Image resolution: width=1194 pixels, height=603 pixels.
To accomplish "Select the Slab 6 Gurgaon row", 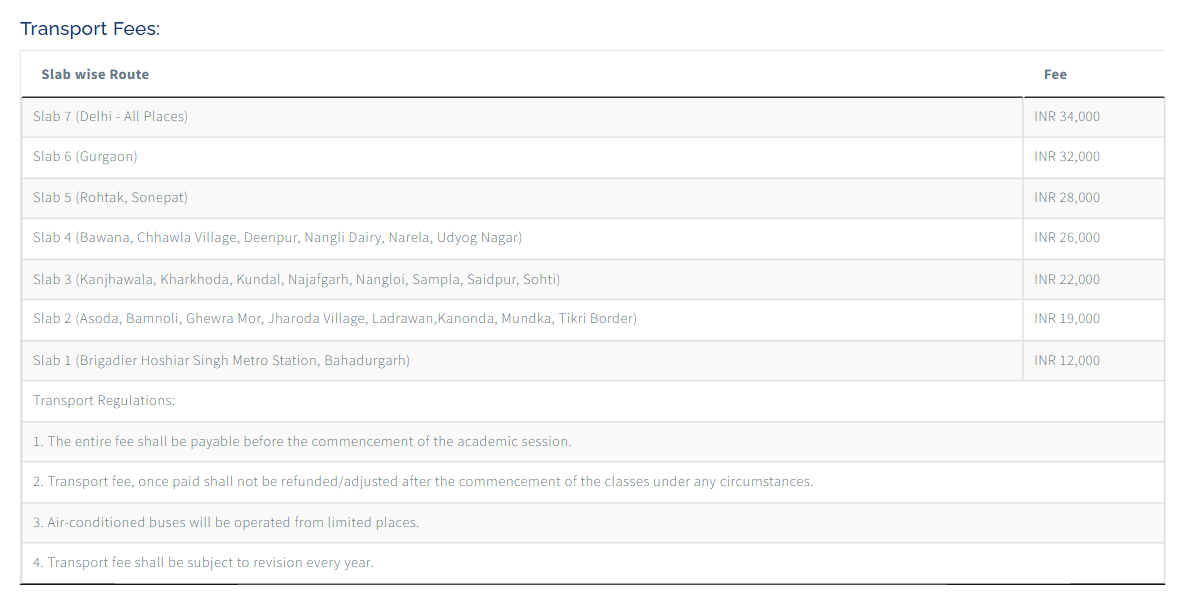I will [x=85, y=157].
